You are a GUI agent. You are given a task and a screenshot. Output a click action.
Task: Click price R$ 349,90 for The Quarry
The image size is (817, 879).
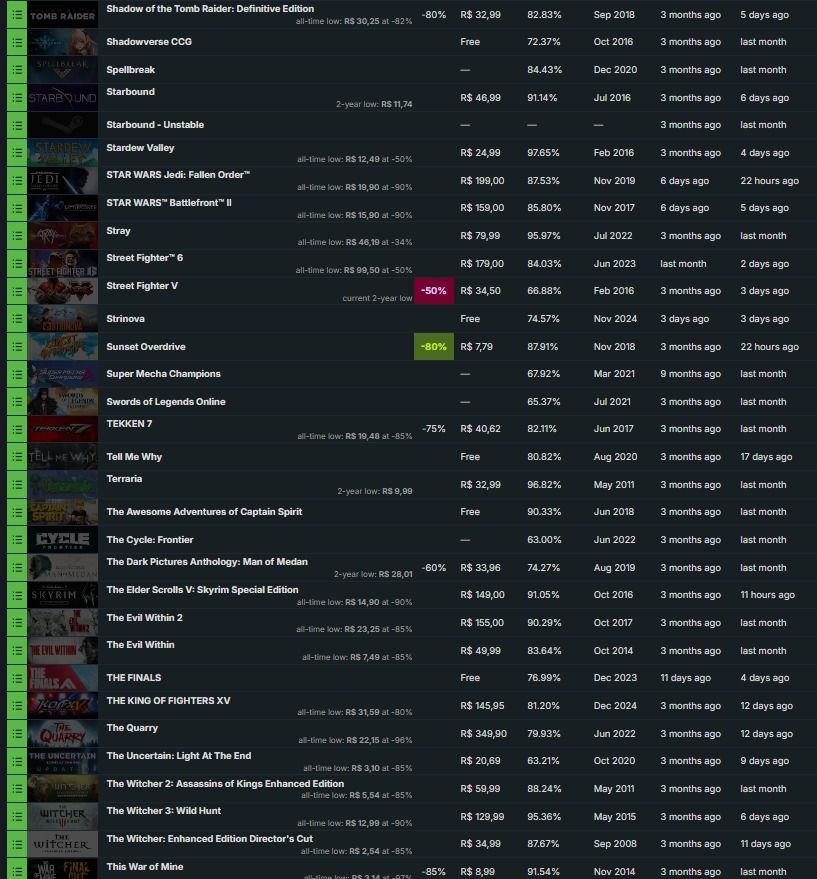pos(483,733)
